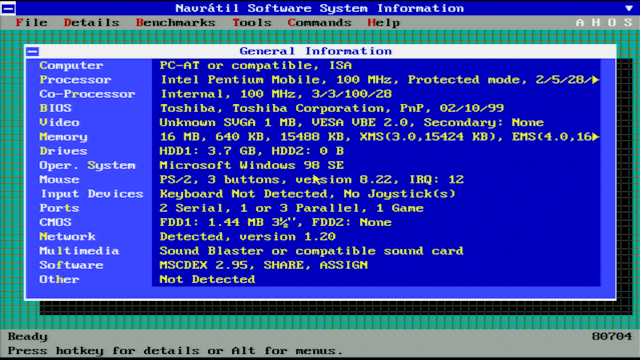The image size is (640, 360).
Task: Click 'Not Detected' in Other row
Action: [x=207, y=280]
